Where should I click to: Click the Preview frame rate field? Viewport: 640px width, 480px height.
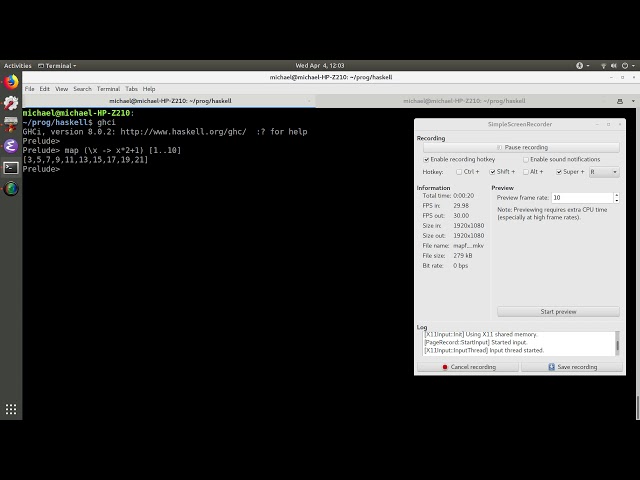pos(583,198)
